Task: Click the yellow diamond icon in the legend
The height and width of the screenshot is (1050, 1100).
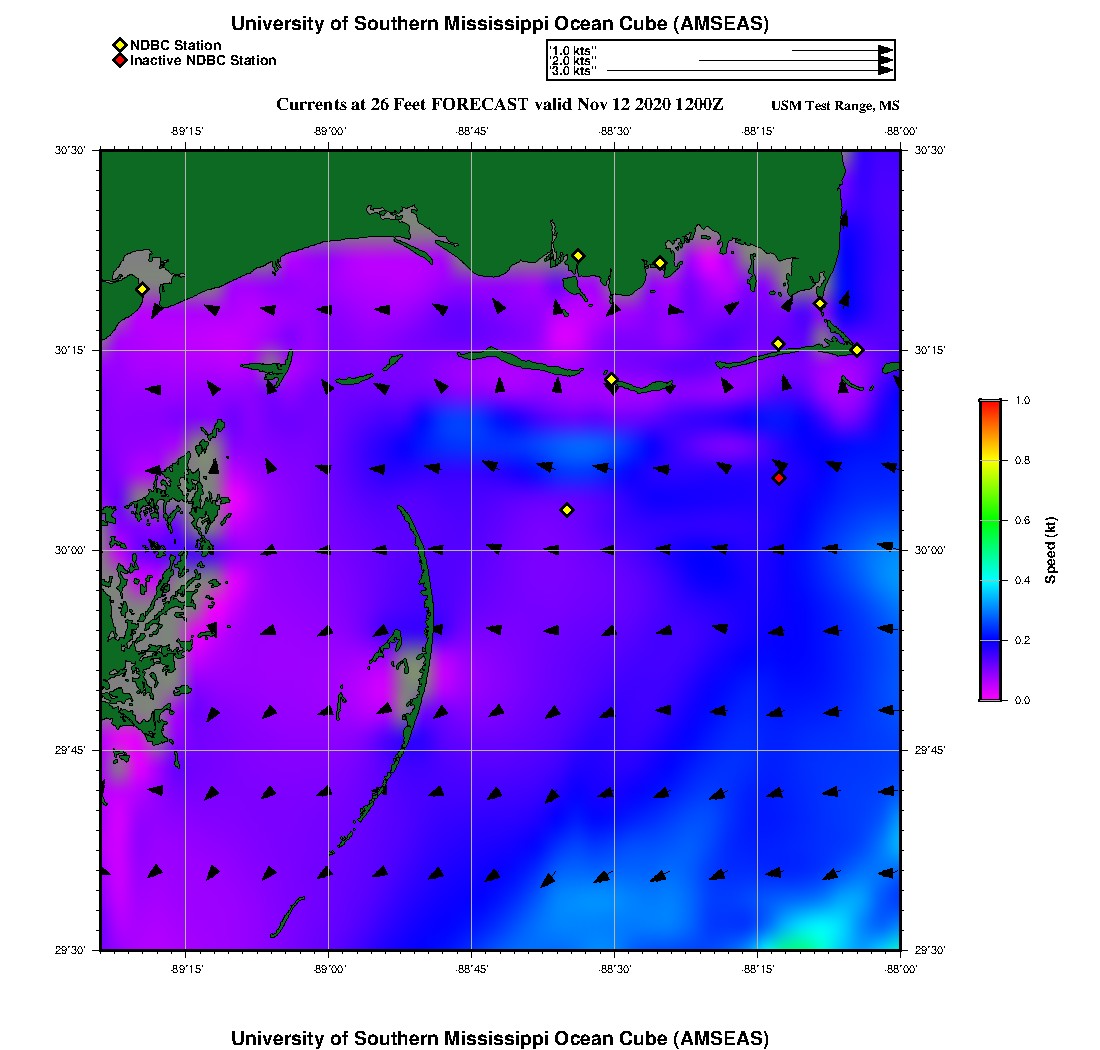Action: [119, 45]
